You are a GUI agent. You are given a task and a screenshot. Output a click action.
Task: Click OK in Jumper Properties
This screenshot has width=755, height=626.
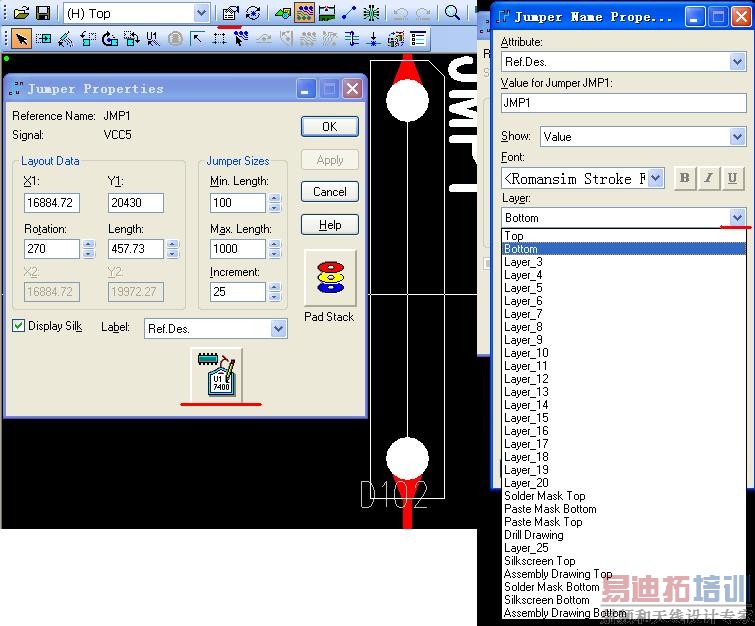[x=330, y=127]
